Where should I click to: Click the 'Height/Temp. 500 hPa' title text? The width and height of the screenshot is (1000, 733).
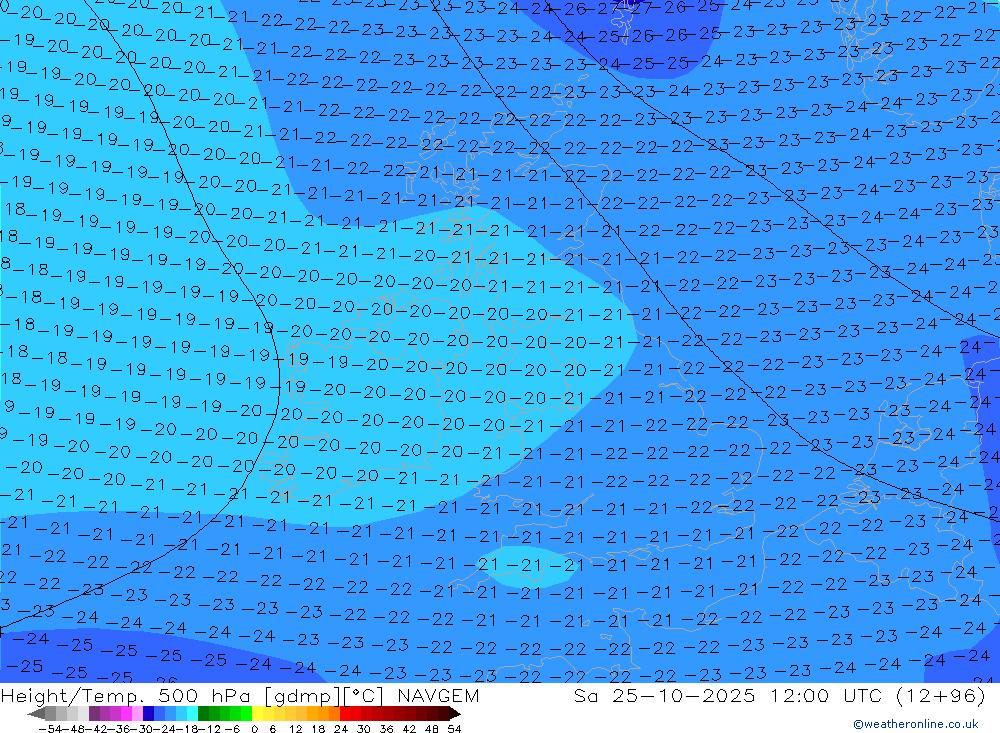(128, 695)
